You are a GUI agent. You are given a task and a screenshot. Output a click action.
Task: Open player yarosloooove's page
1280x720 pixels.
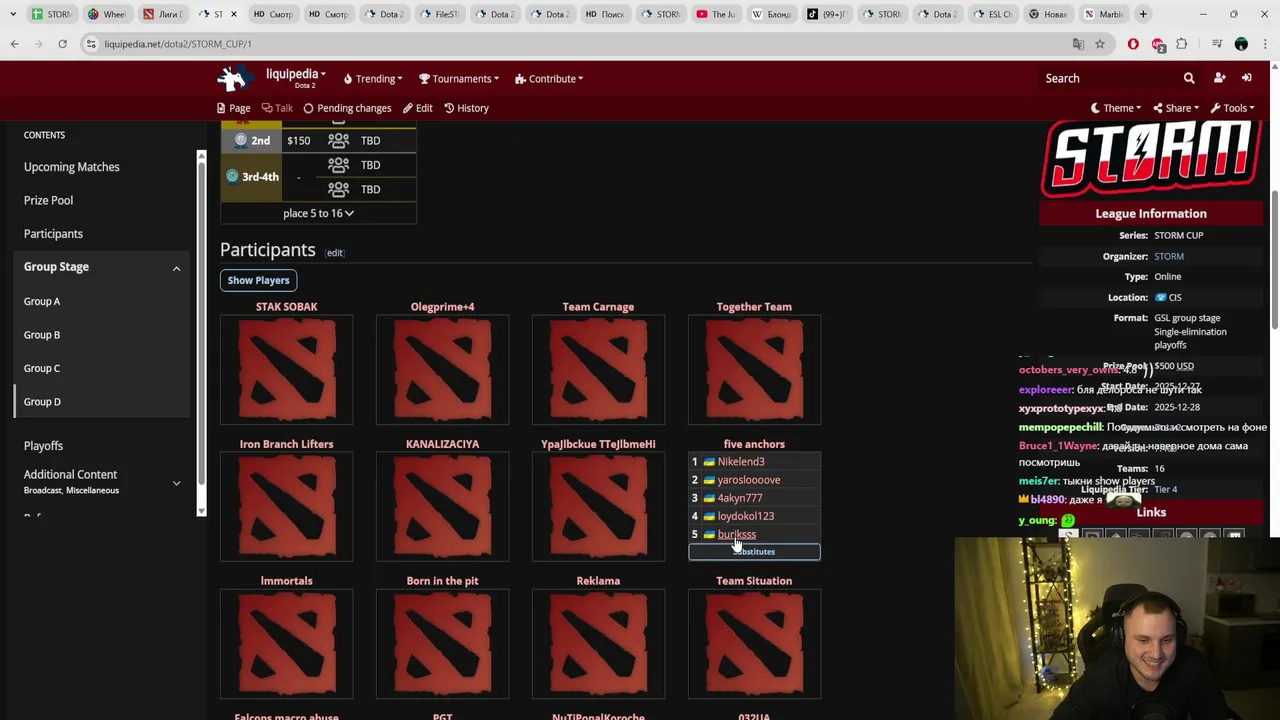point(748,480)
